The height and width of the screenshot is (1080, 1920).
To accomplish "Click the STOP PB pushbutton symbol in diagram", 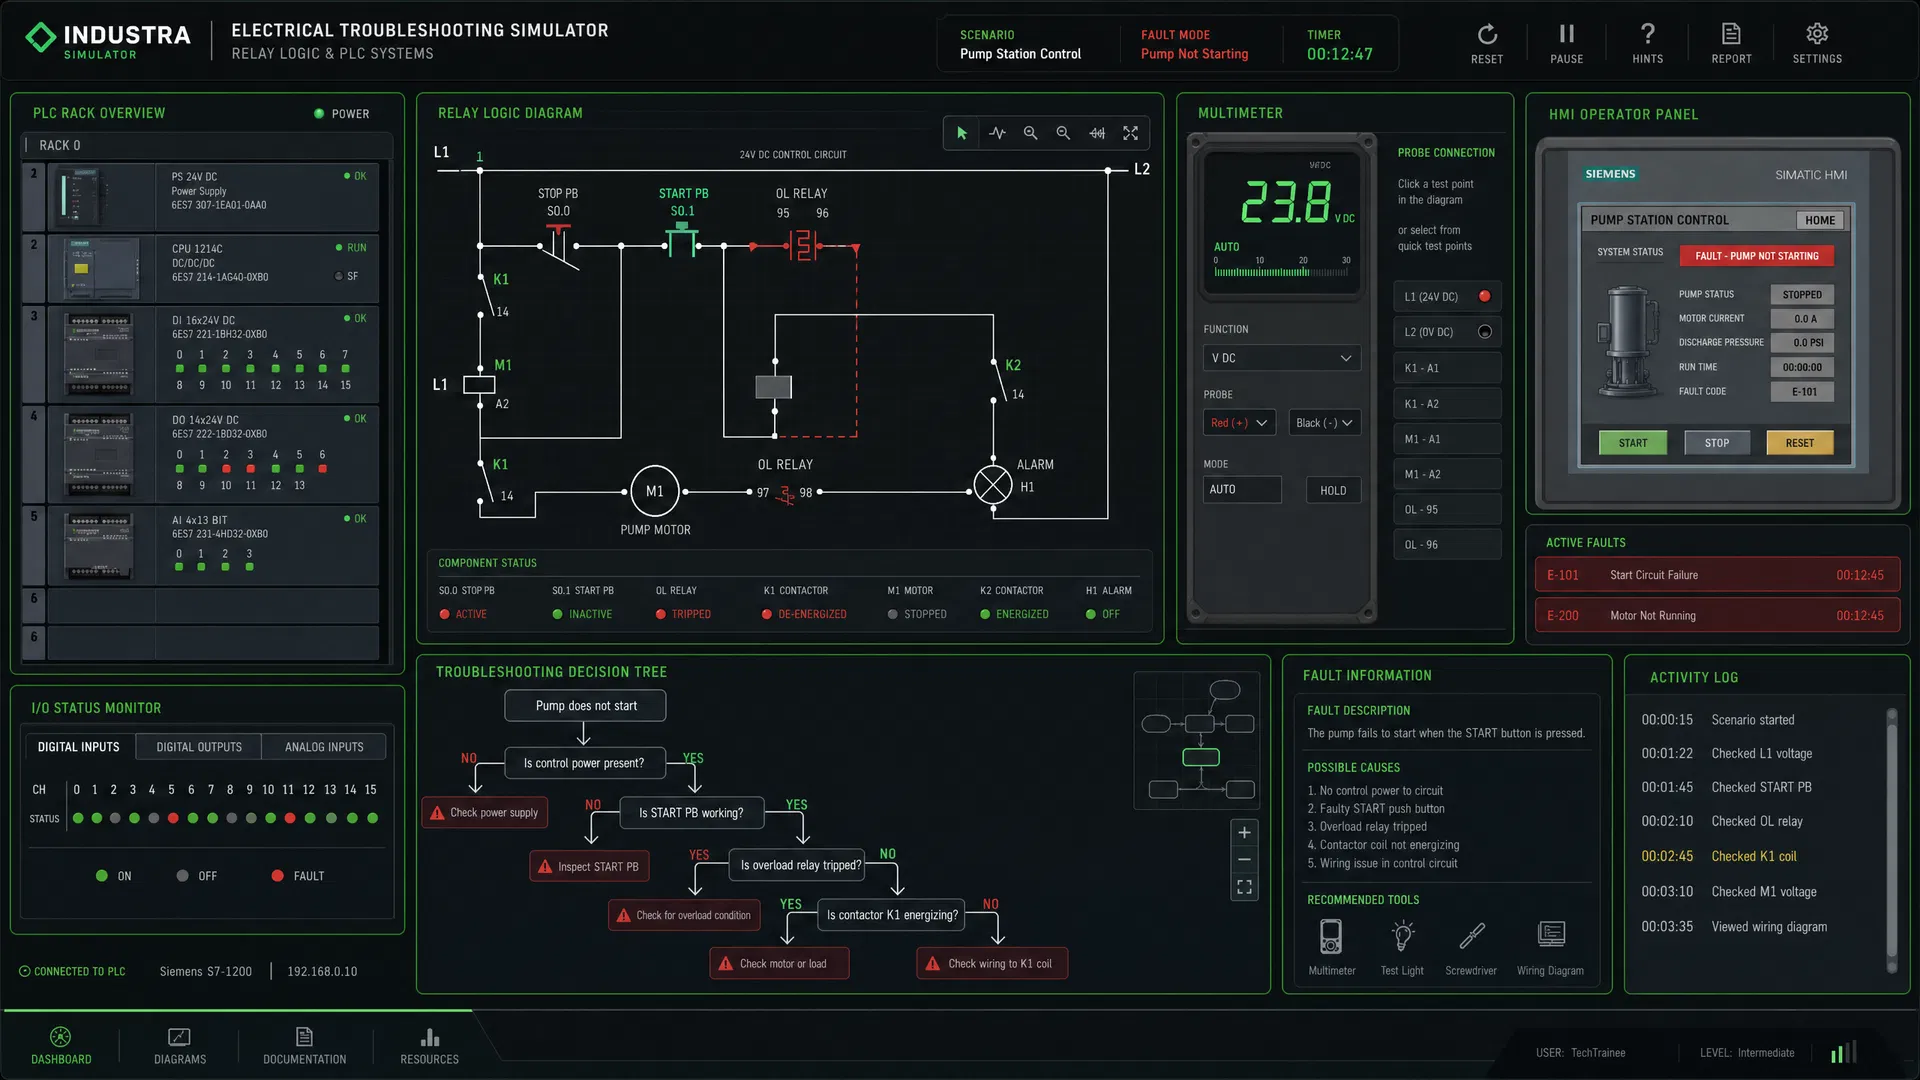I will [560, 246].
